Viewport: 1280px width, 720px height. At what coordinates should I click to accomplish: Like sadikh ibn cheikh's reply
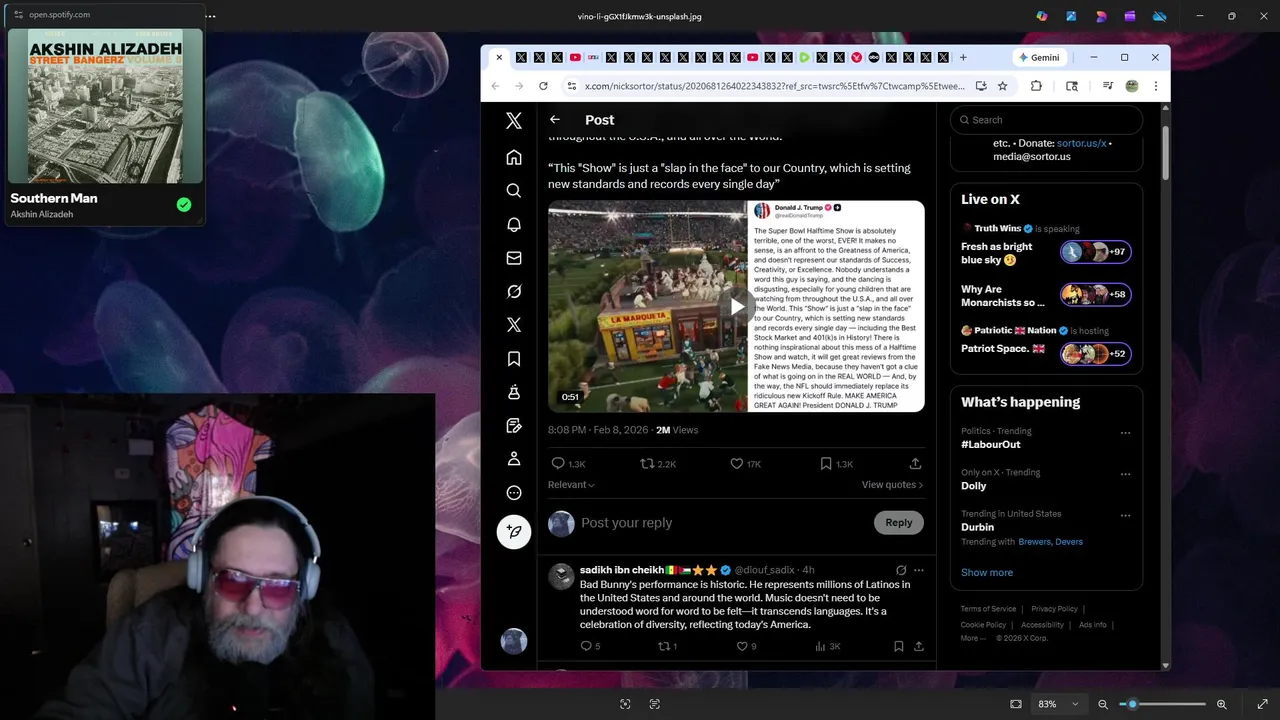point(742,646)
